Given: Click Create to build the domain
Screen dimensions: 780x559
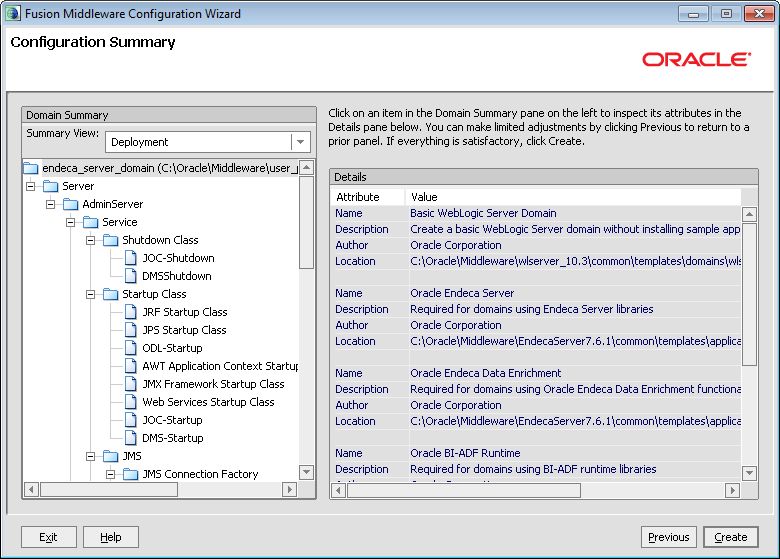Looking at the screenshot, I should pos(731,537).
